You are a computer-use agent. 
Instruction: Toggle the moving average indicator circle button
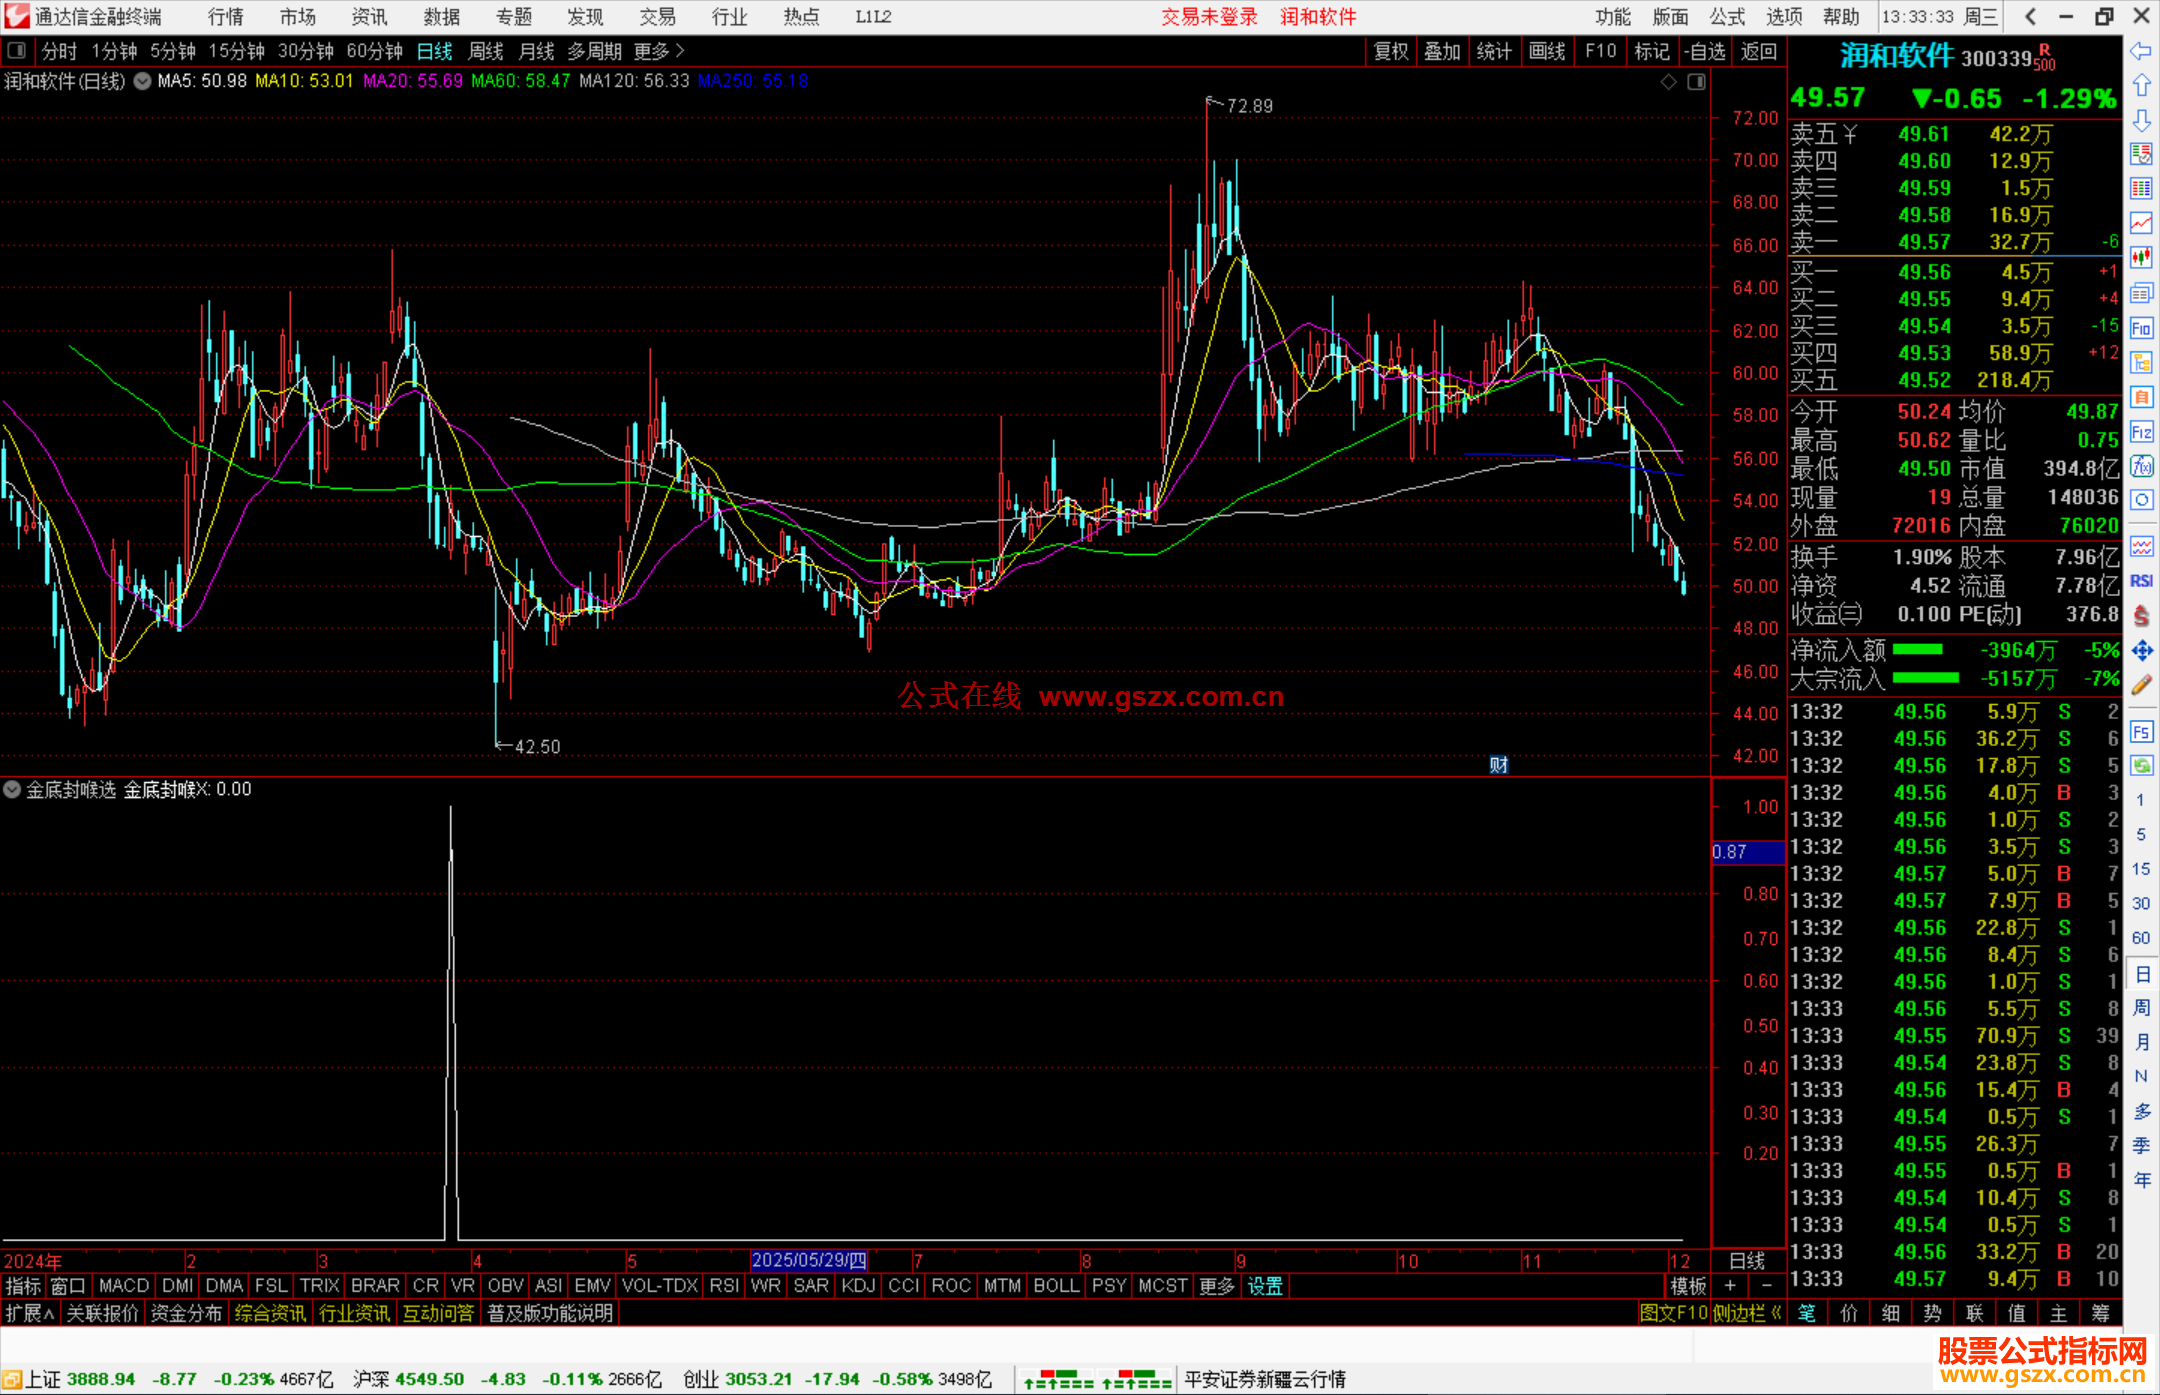pos(143,81)
